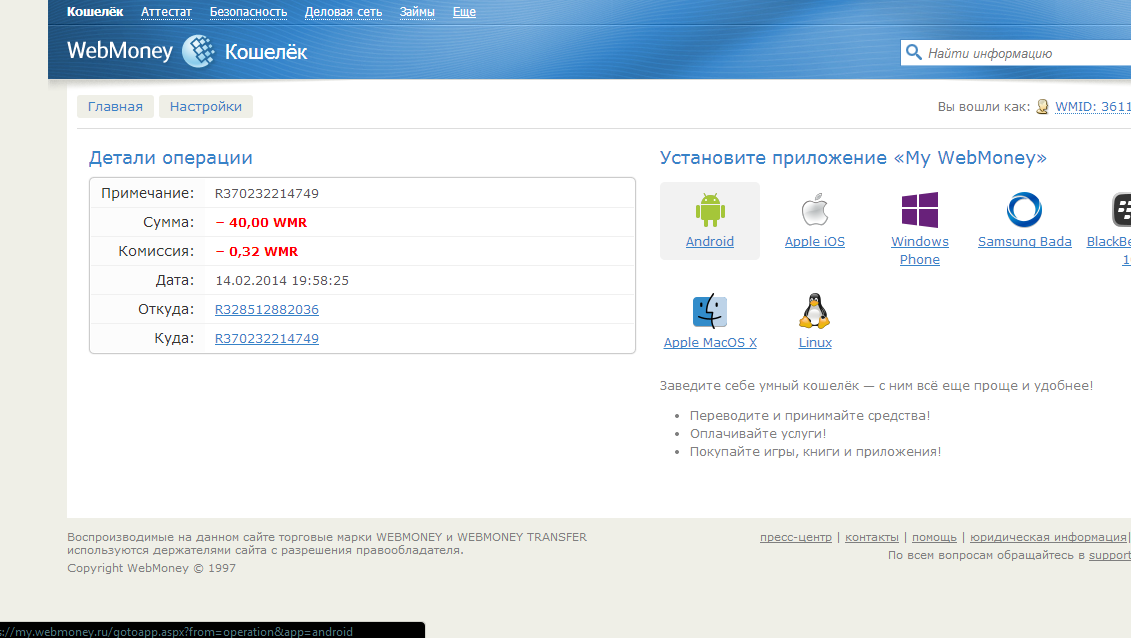The image size is (1131, 638).
Task: Click the Установите приложение «My WebMoney» heading
Action: click(x=853, y=158)
